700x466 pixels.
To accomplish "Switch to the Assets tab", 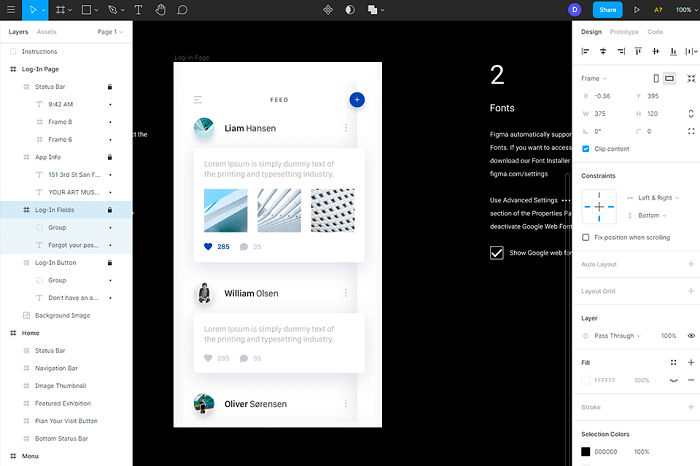I will (x=46, y=32).
